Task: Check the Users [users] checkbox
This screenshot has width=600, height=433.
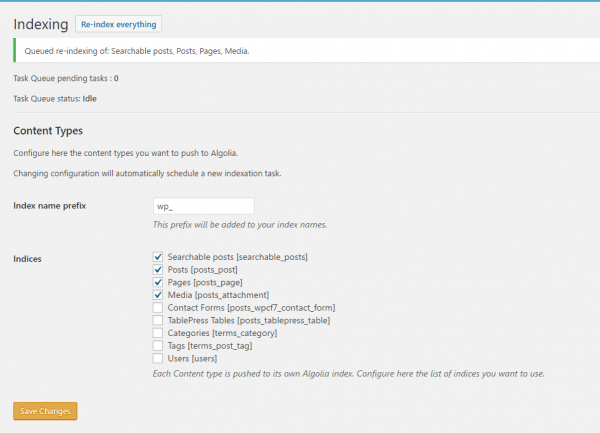Action: pyautogui.click(x=158, y=358)
